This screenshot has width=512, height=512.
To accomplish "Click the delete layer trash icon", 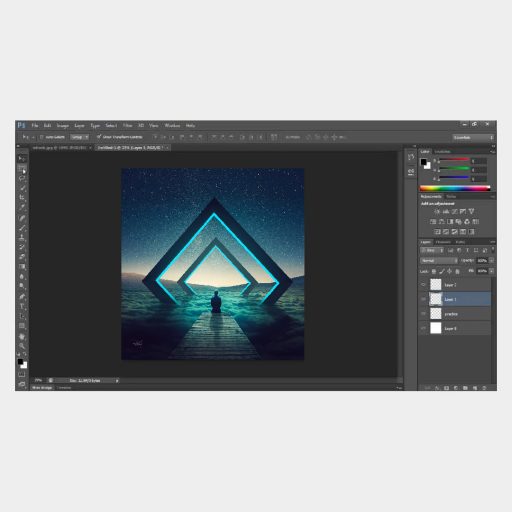I will [x=484, y=388].
